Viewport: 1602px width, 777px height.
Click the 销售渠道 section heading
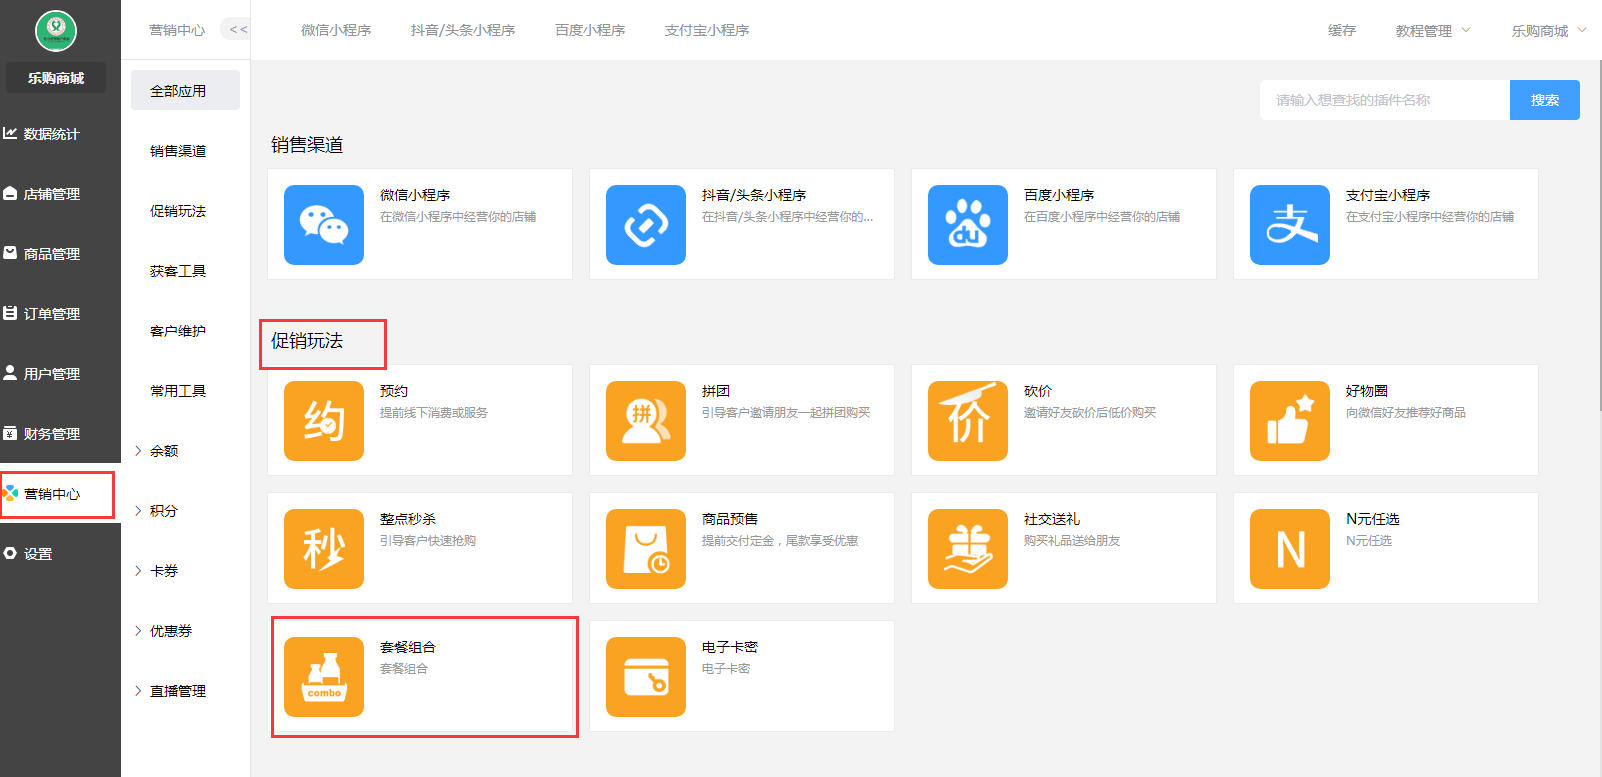click(x=307, y=145)
